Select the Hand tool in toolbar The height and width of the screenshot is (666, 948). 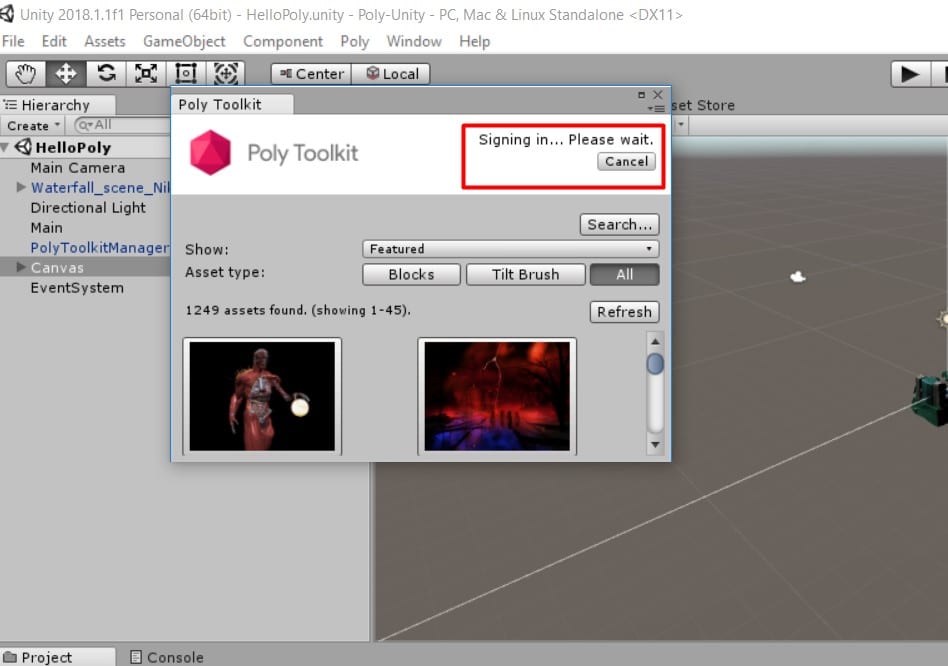pos(26,74)
